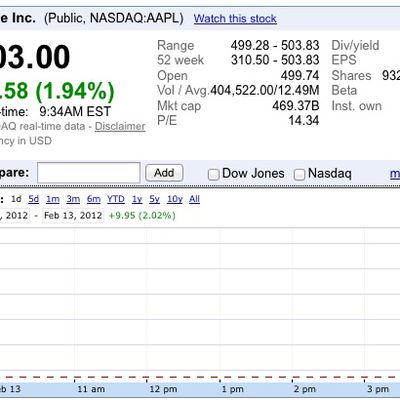
Task: Switch chart zoom to YTD
Action: pyautogui.click(x=116, y=199)
